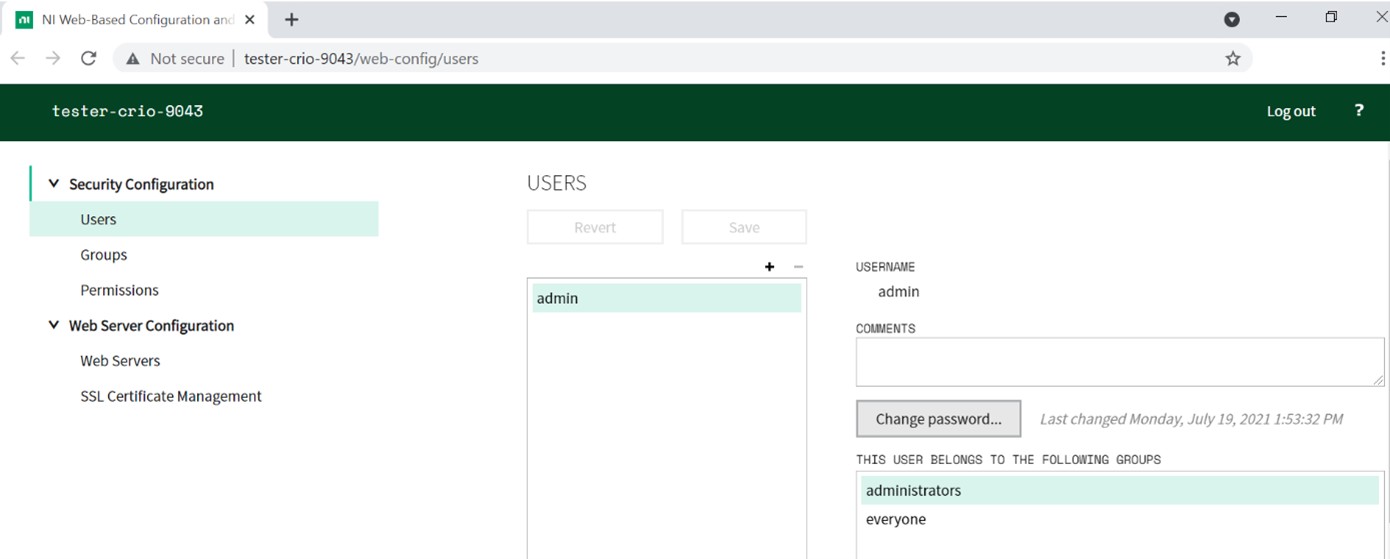Bookmark page with the star icon
Screen dimensions: 1390x559
pos(1232,59)
